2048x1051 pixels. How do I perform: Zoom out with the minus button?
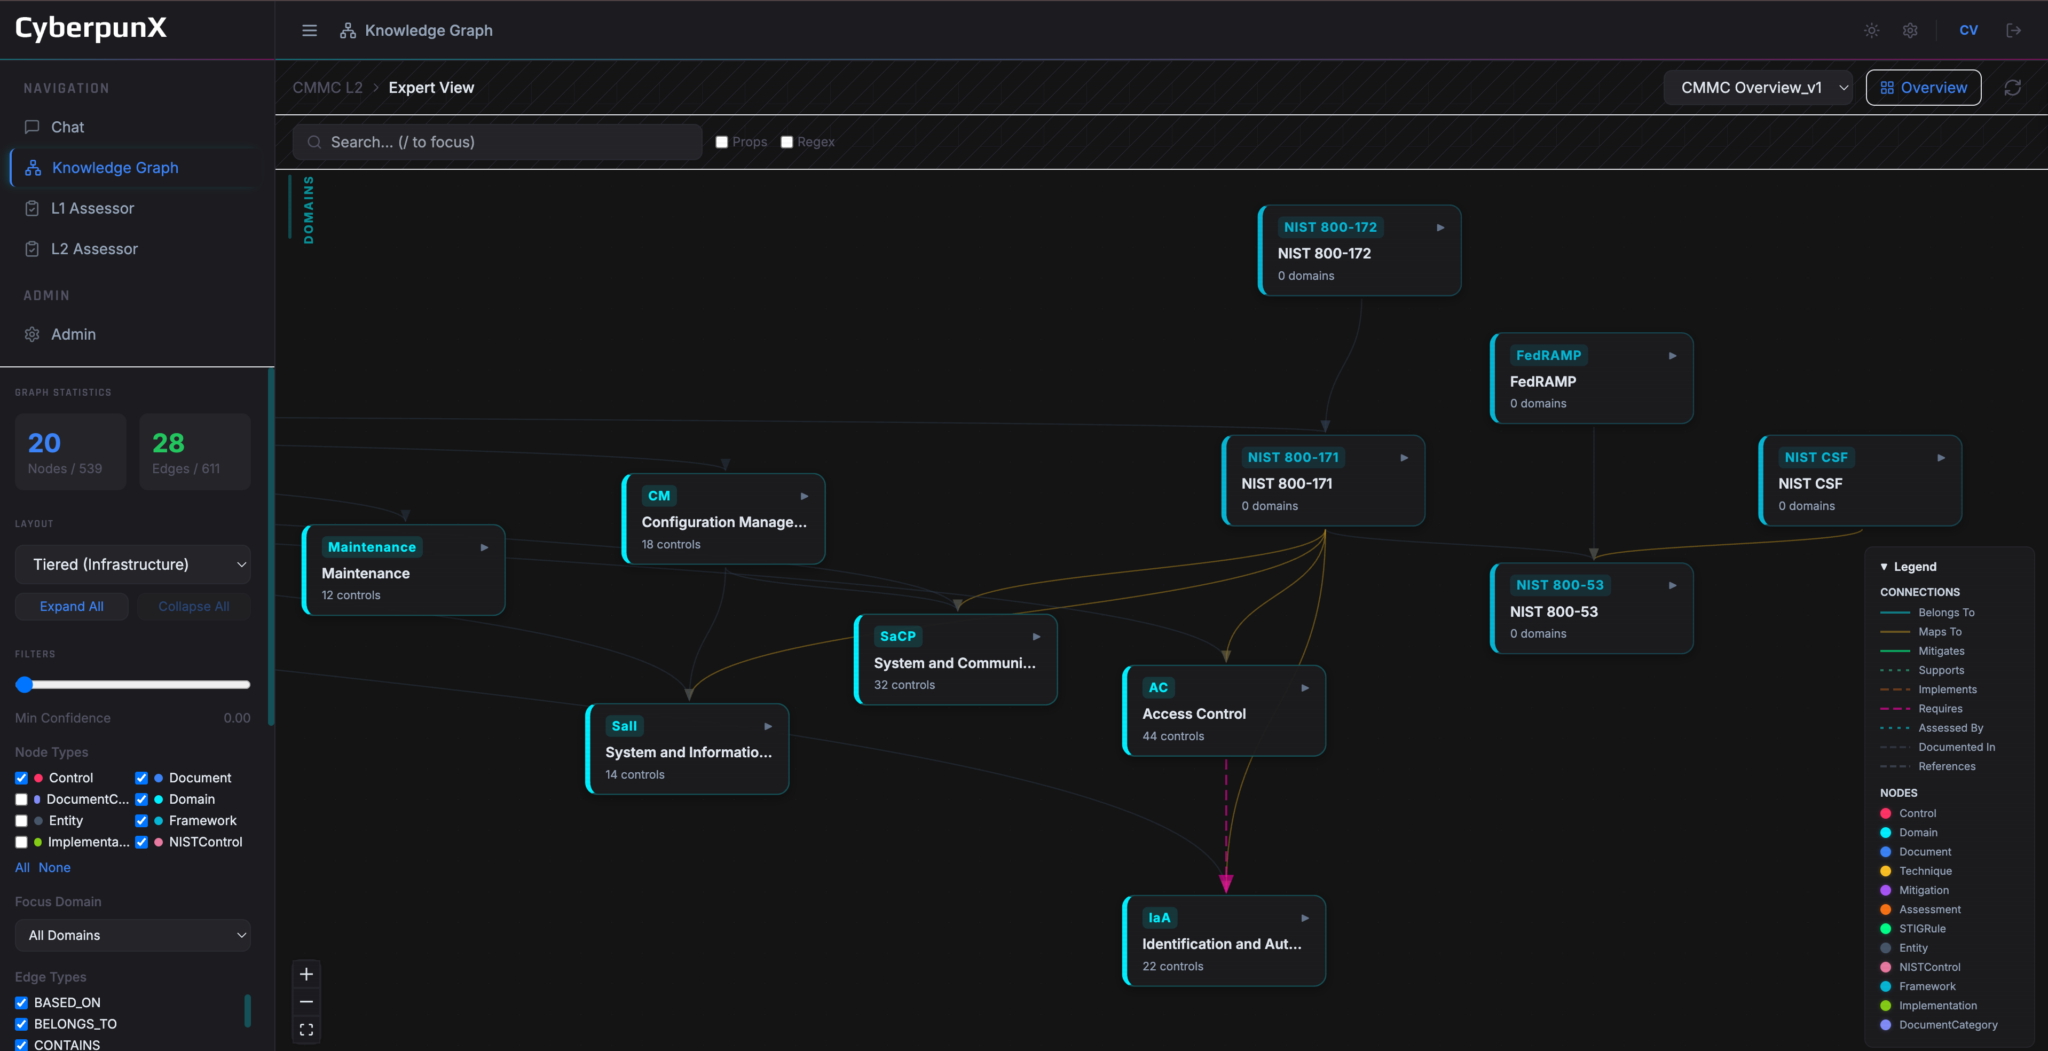coord(306,1002)
